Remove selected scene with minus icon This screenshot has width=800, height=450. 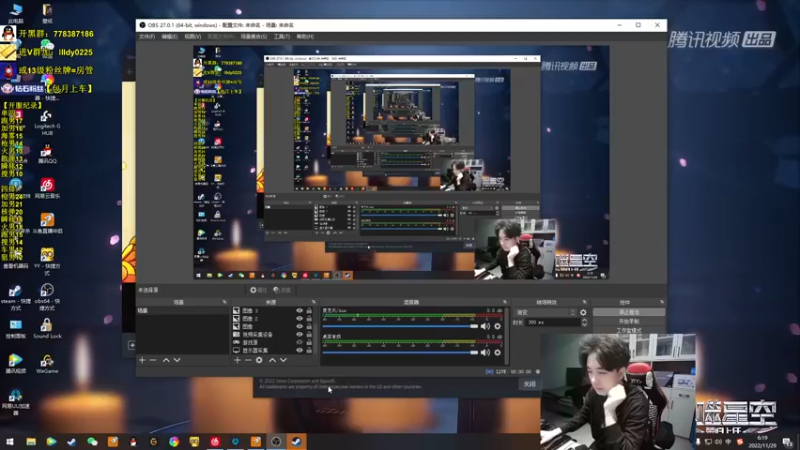click(x=153, y=360)
